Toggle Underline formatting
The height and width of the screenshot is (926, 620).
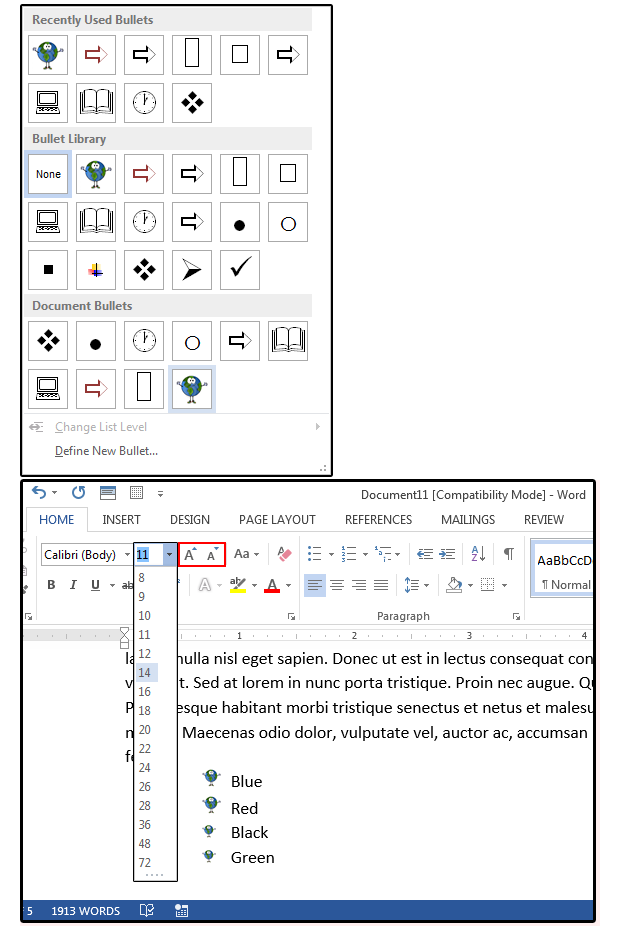click(x=95, y=585)
